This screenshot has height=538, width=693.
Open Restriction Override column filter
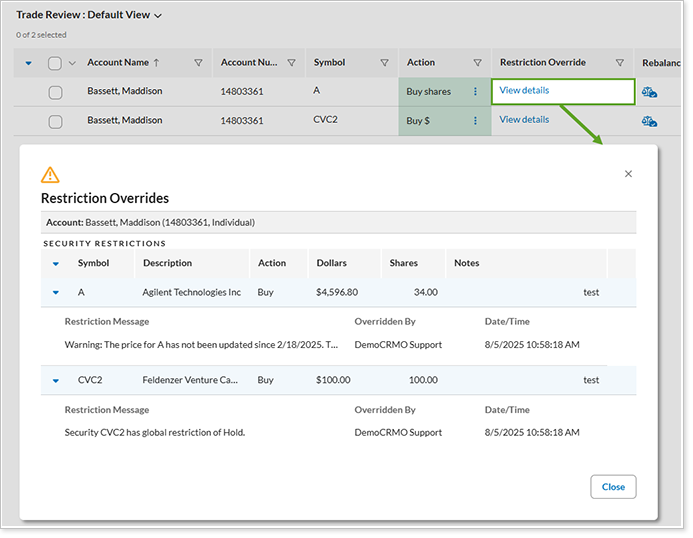(x=620, y=63)
